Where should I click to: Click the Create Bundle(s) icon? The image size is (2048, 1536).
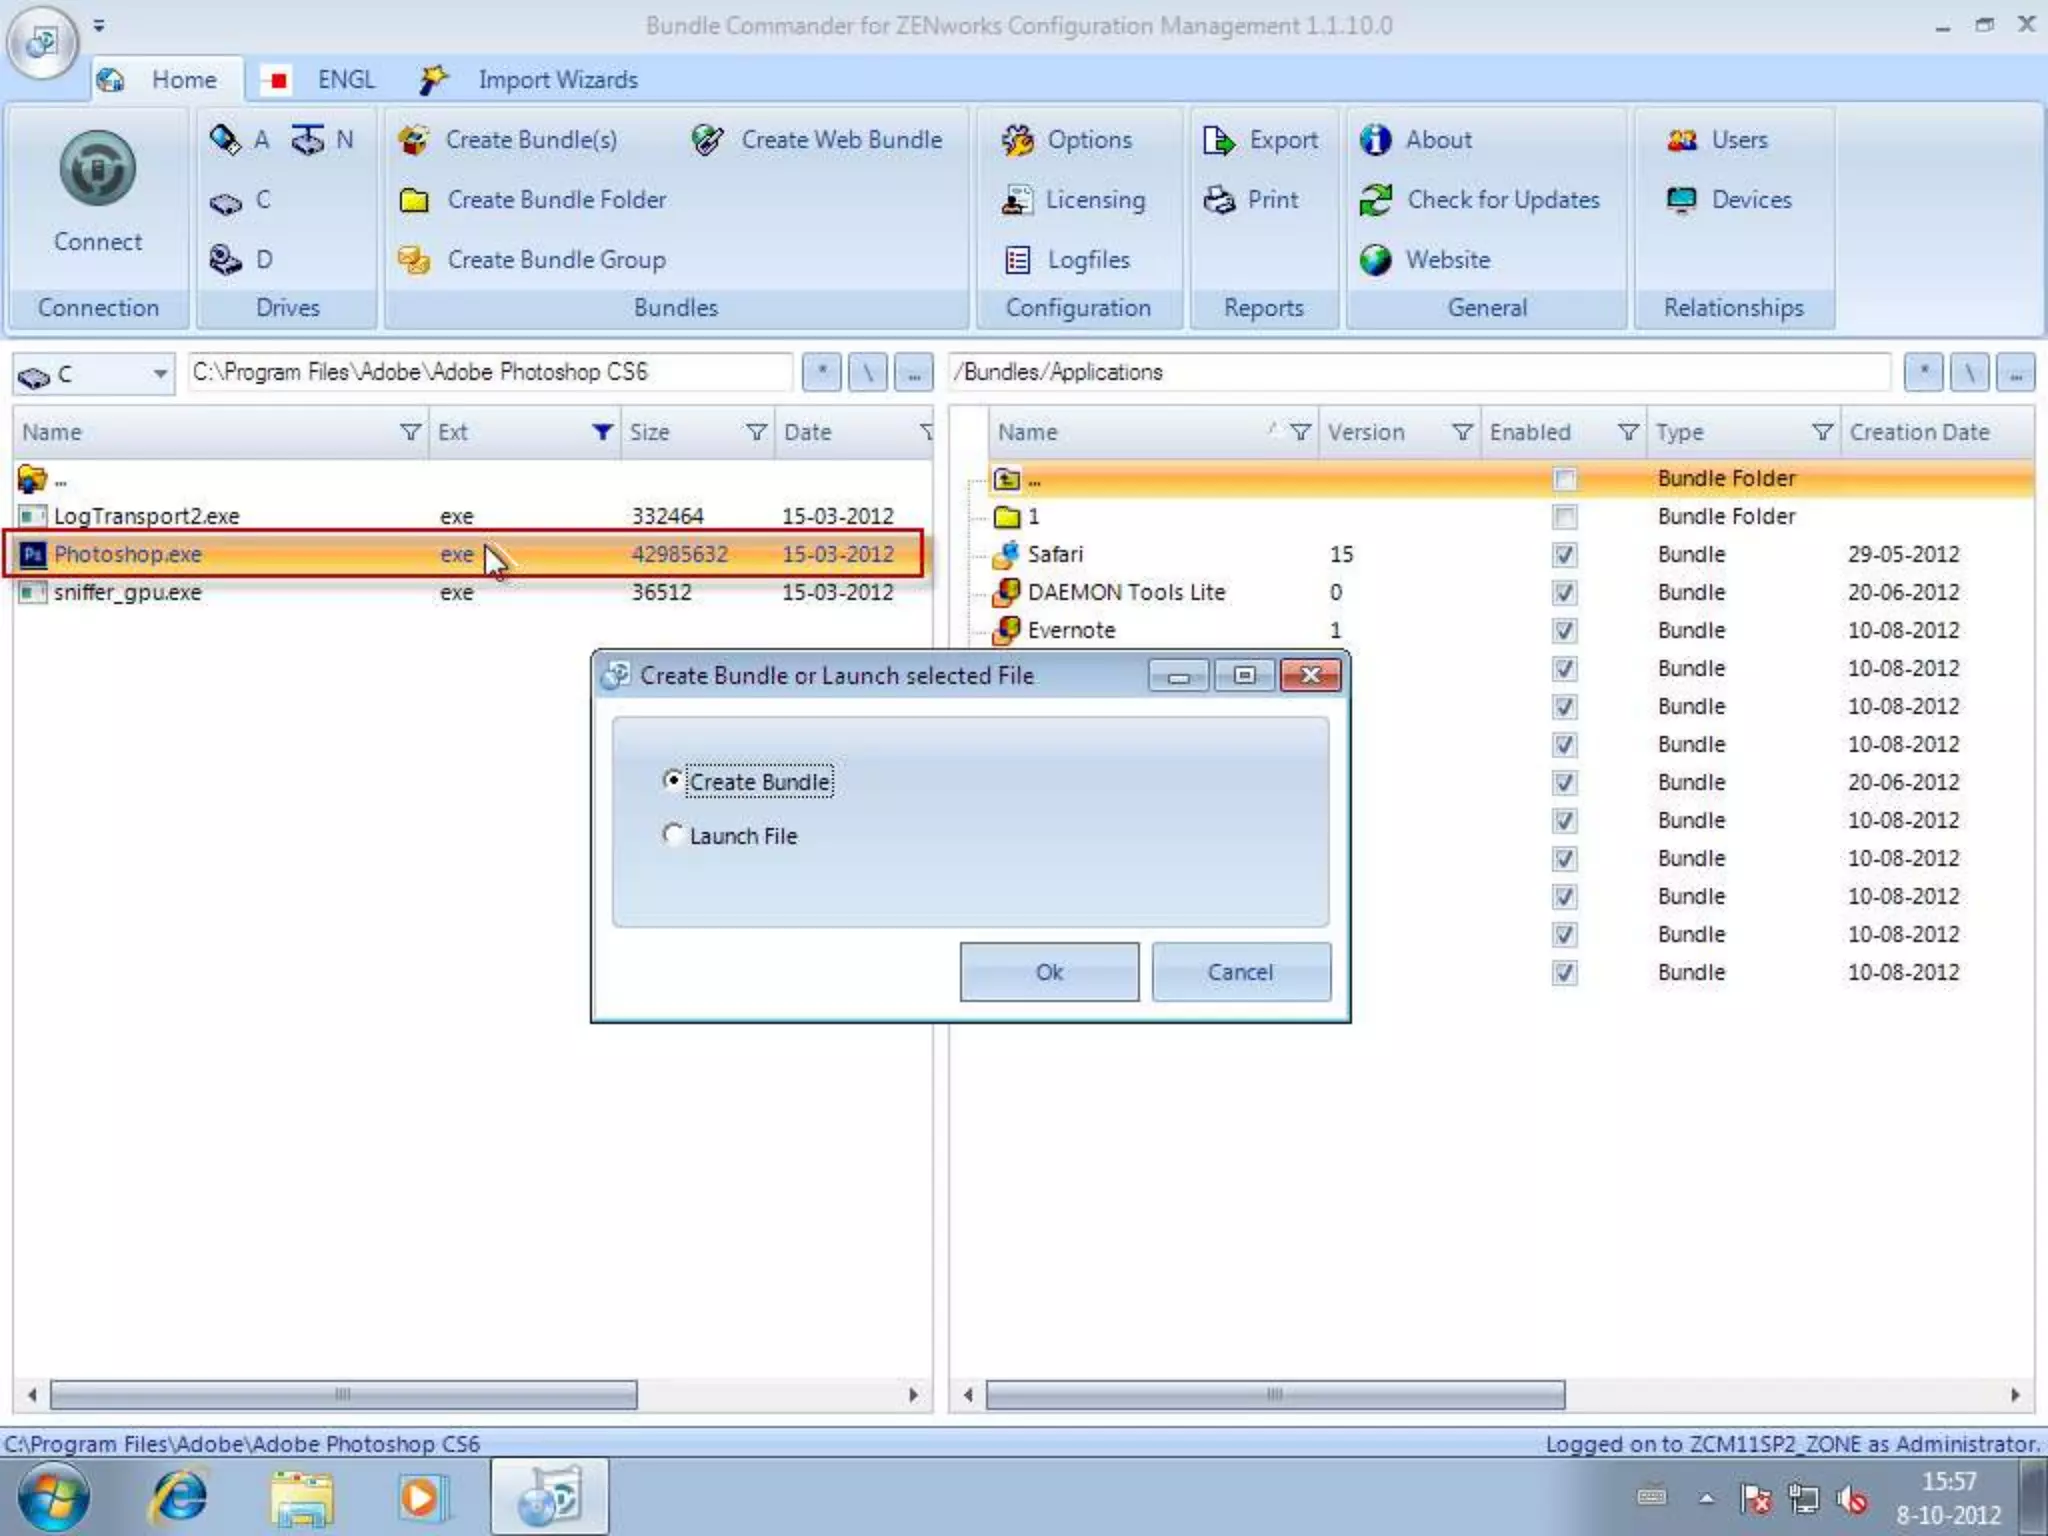[x=414, y=140]
